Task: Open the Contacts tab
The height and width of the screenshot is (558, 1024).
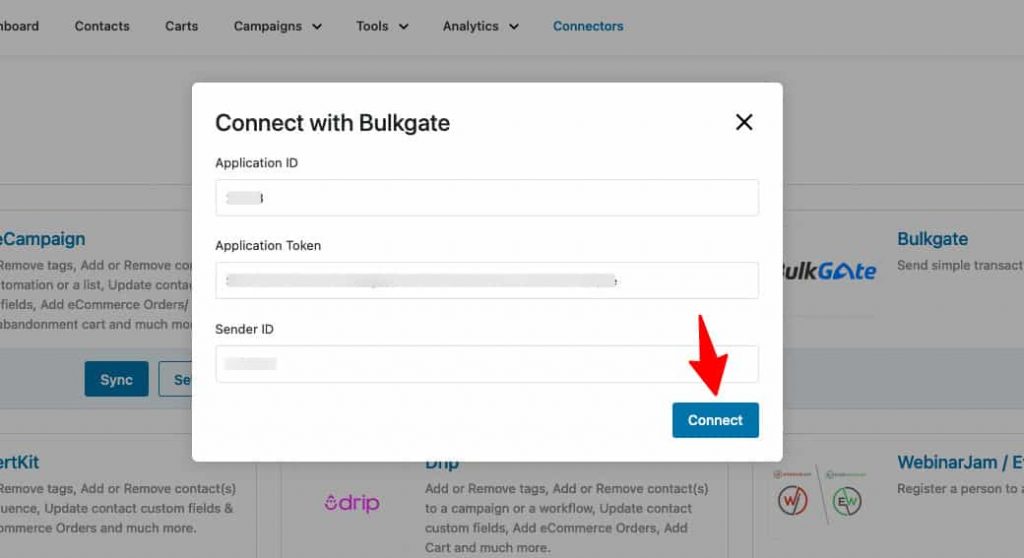Action: click(x=102, y=26)
